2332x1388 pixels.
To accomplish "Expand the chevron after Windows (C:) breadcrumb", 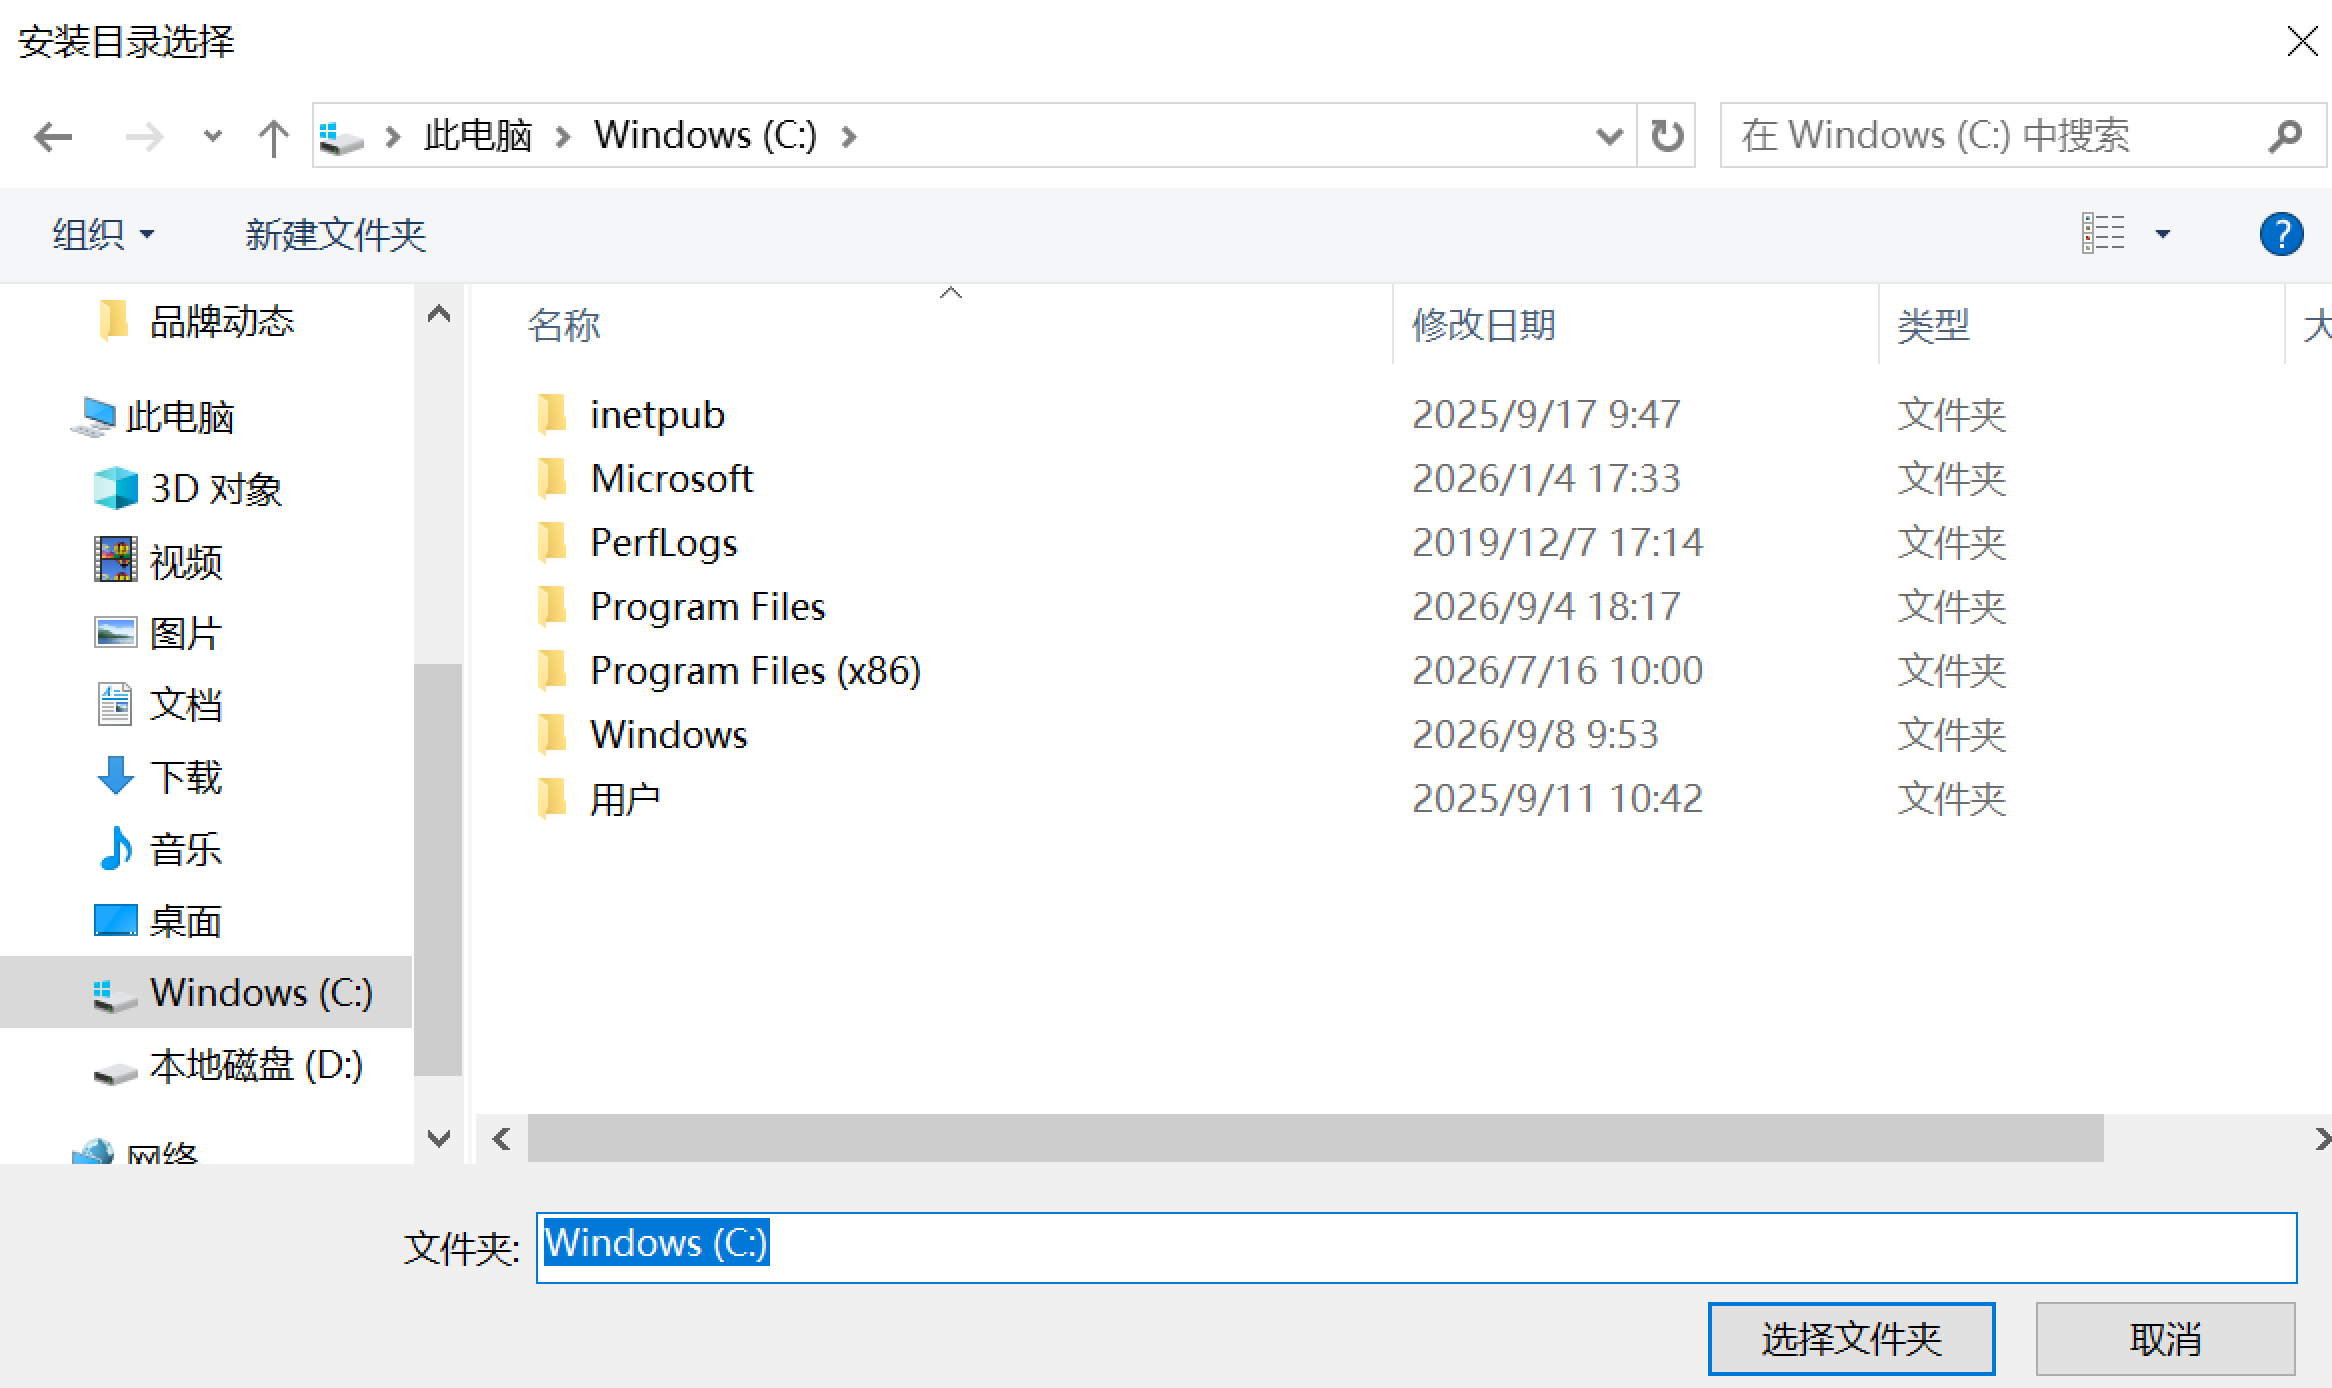I will [849, 136].
